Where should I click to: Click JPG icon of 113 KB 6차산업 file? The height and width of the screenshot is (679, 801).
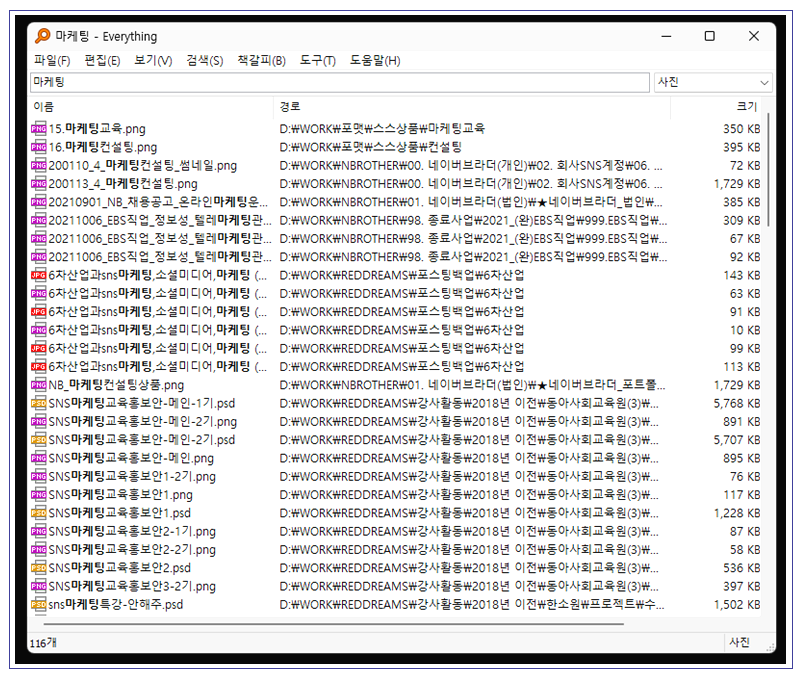pos(38,366)
